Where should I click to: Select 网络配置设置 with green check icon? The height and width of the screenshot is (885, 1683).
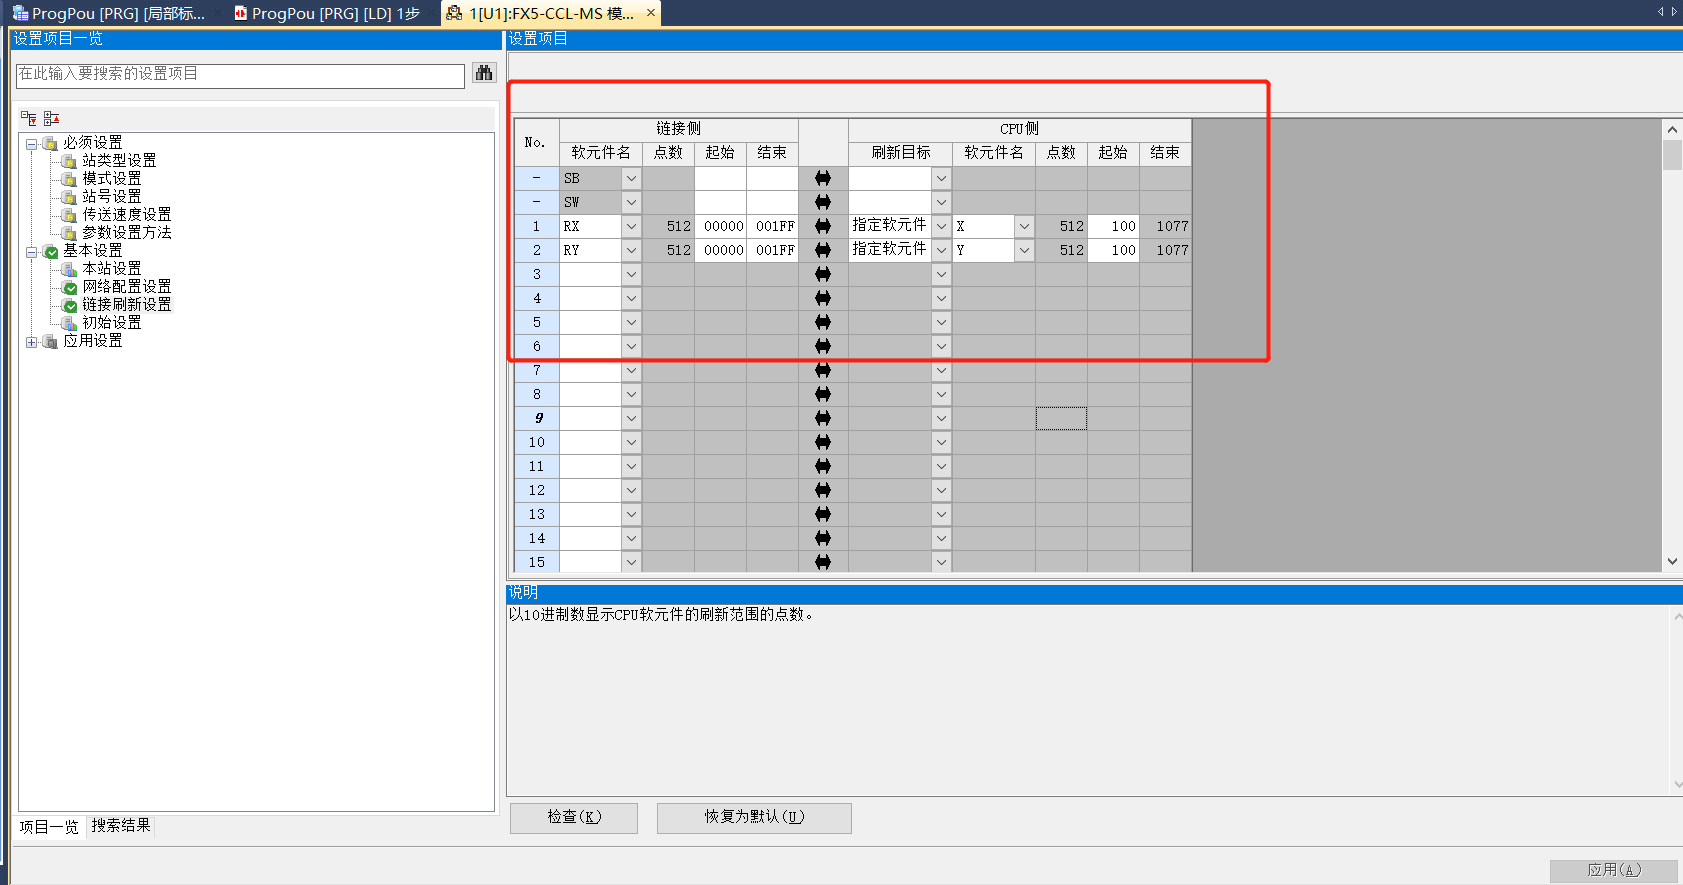tap(126, 287)
